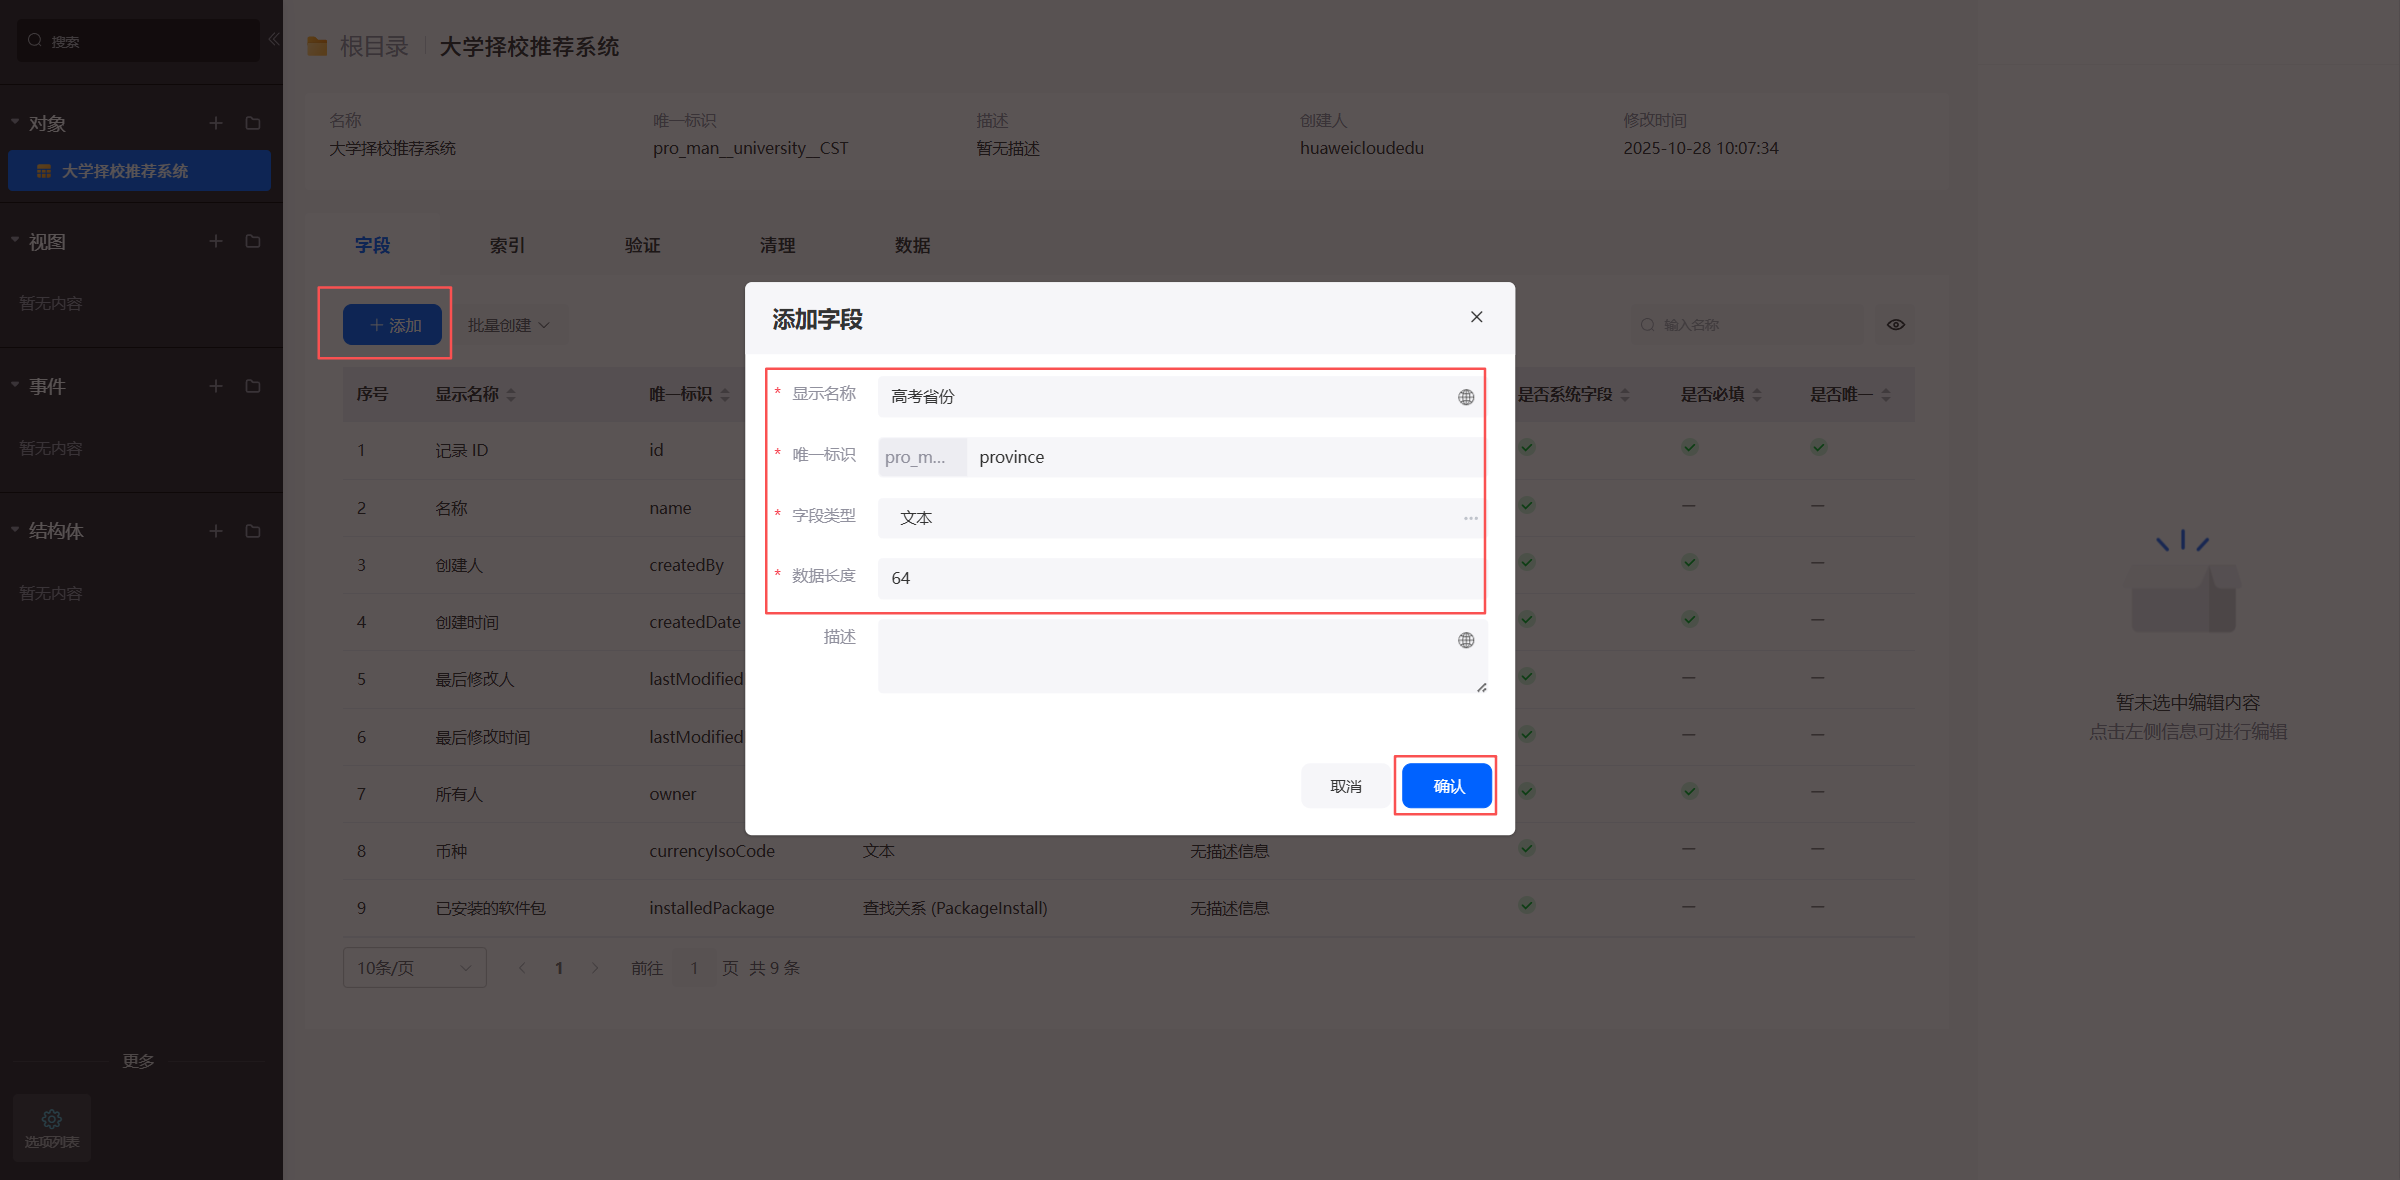The image size is (2400, 1180).
Task: Click 确认 button in dialog
Action: click(x=1447, y=786)
